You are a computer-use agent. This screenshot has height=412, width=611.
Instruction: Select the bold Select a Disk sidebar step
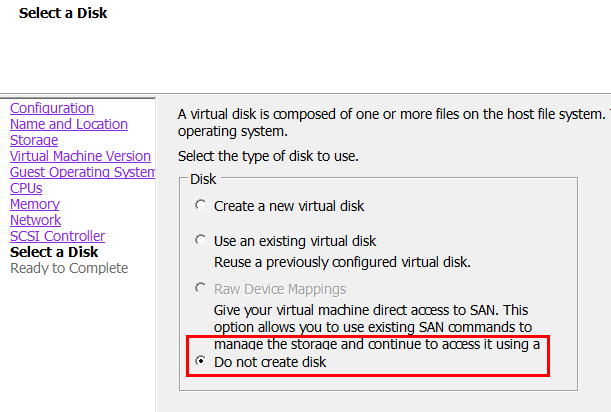[x=54, y=252]
